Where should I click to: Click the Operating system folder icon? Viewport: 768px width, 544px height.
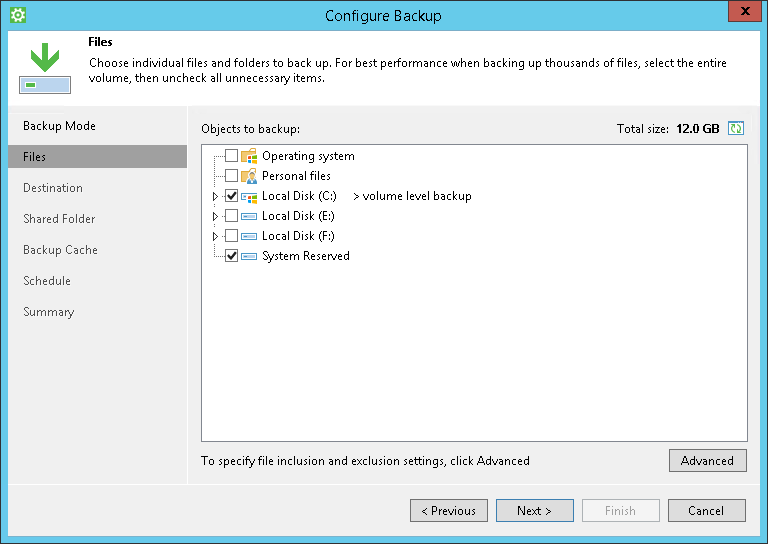click(249, 156)
